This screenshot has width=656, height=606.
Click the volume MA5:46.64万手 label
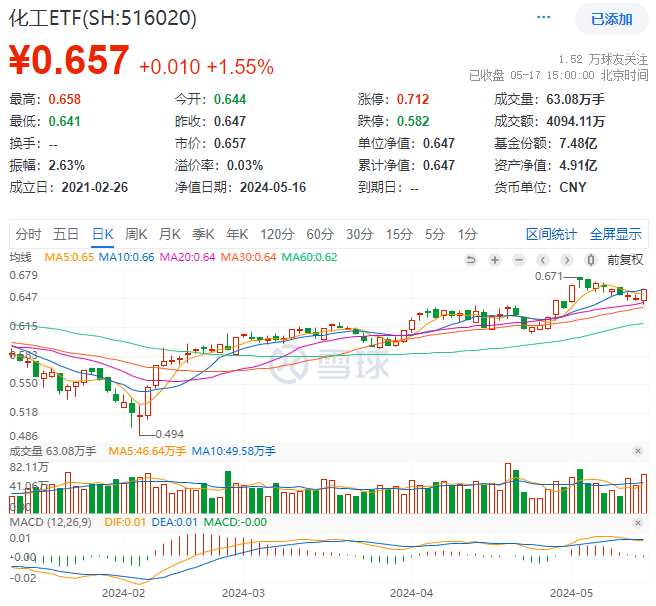pyautogui.click(x=147, y=451)
